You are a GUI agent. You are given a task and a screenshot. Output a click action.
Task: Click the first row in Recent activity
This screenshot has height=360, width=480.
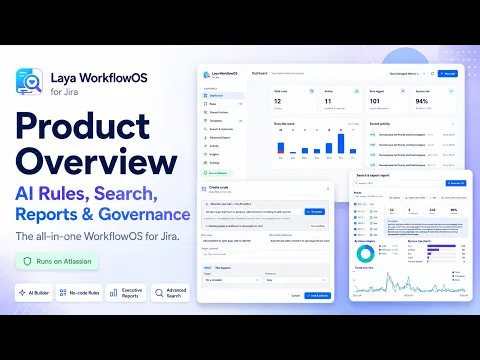(412, 135)
